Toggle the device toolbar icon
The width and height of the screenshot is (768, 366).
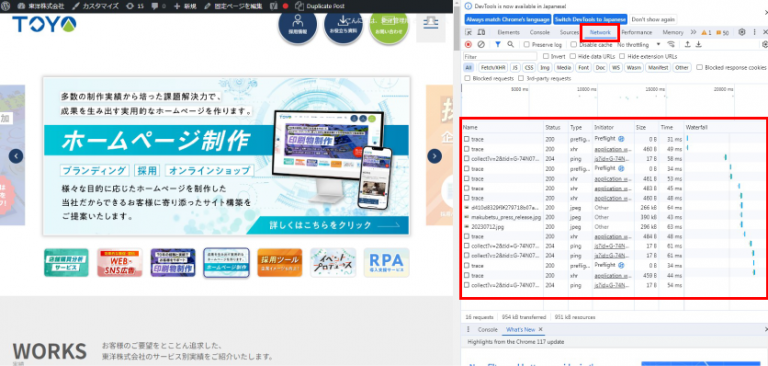click(x=481, y=32)
